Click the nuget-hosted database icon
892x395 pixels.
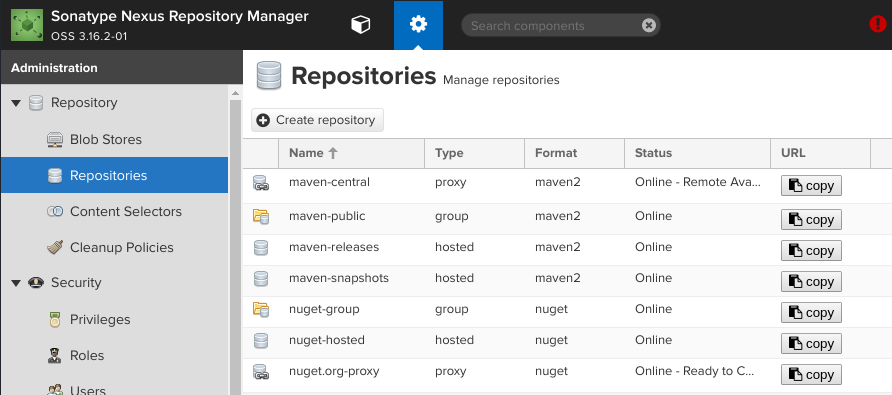[x=261, y=340]
